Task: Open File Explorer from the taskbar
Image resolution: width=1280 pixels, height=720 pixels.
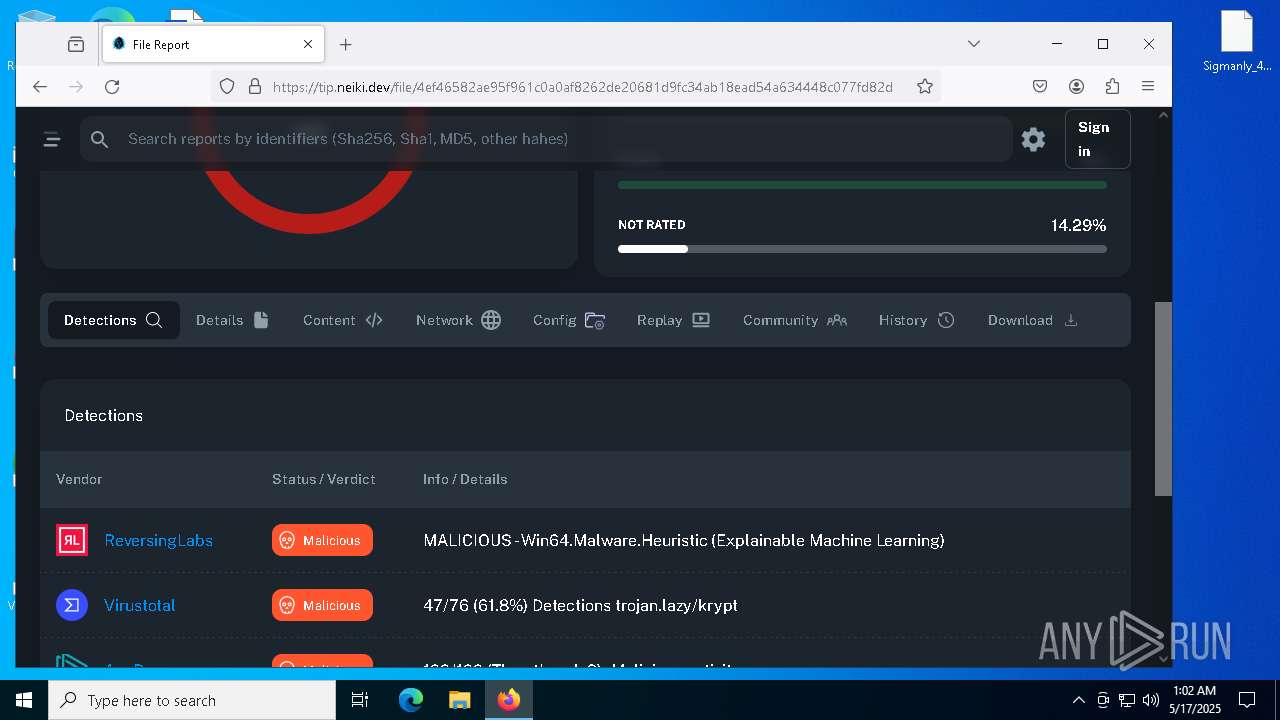Action: coord(459,700)
